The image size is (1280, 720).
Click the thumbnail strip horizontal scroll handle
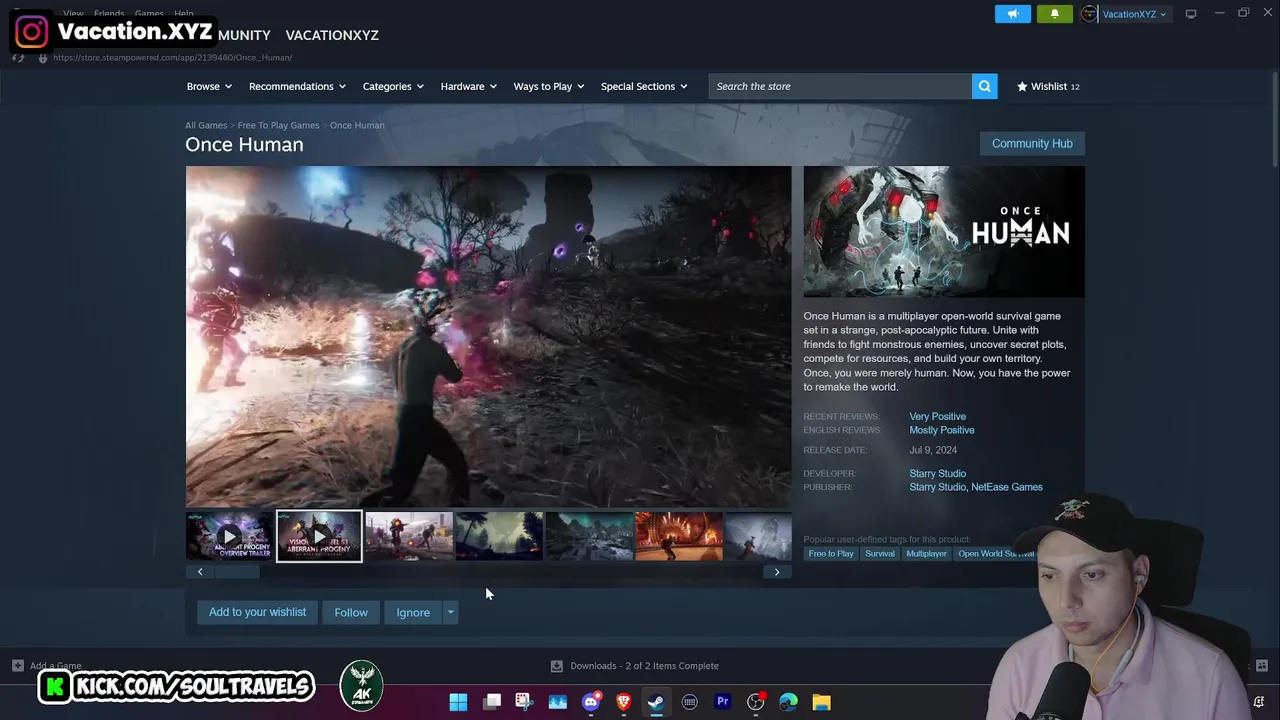click(x=238, y=572)
